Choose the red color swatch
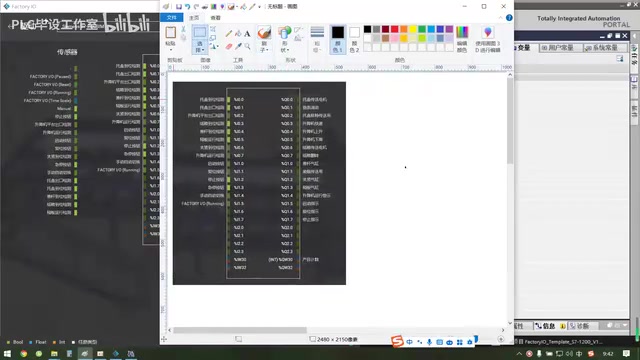Image resolution: width=640 pixels, height=360 pixels. [394, 29]
